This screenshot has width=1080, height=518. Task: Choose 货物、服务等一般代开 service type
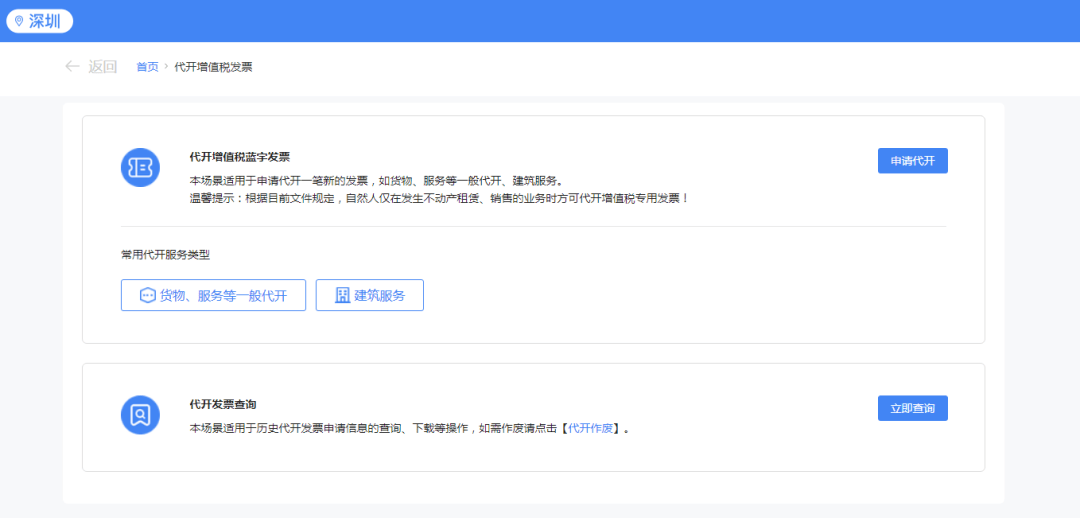pos(214,295)
